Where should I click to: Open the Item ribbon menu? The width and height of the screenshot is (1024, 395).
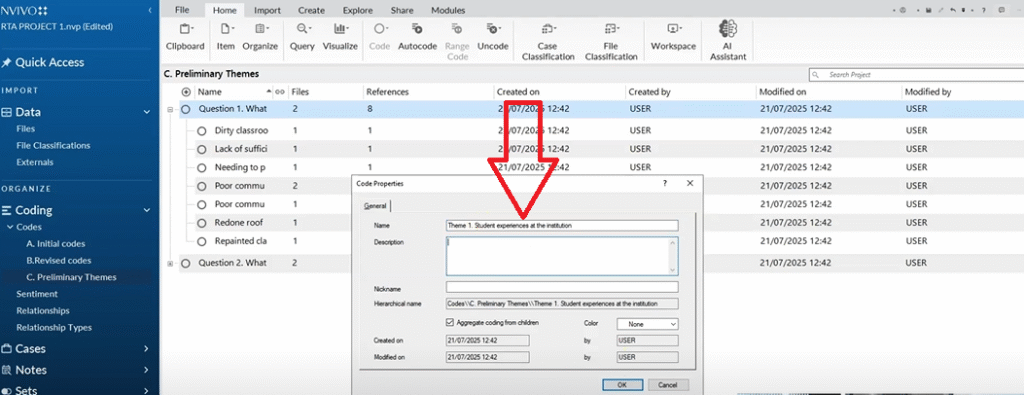point(225,37)
